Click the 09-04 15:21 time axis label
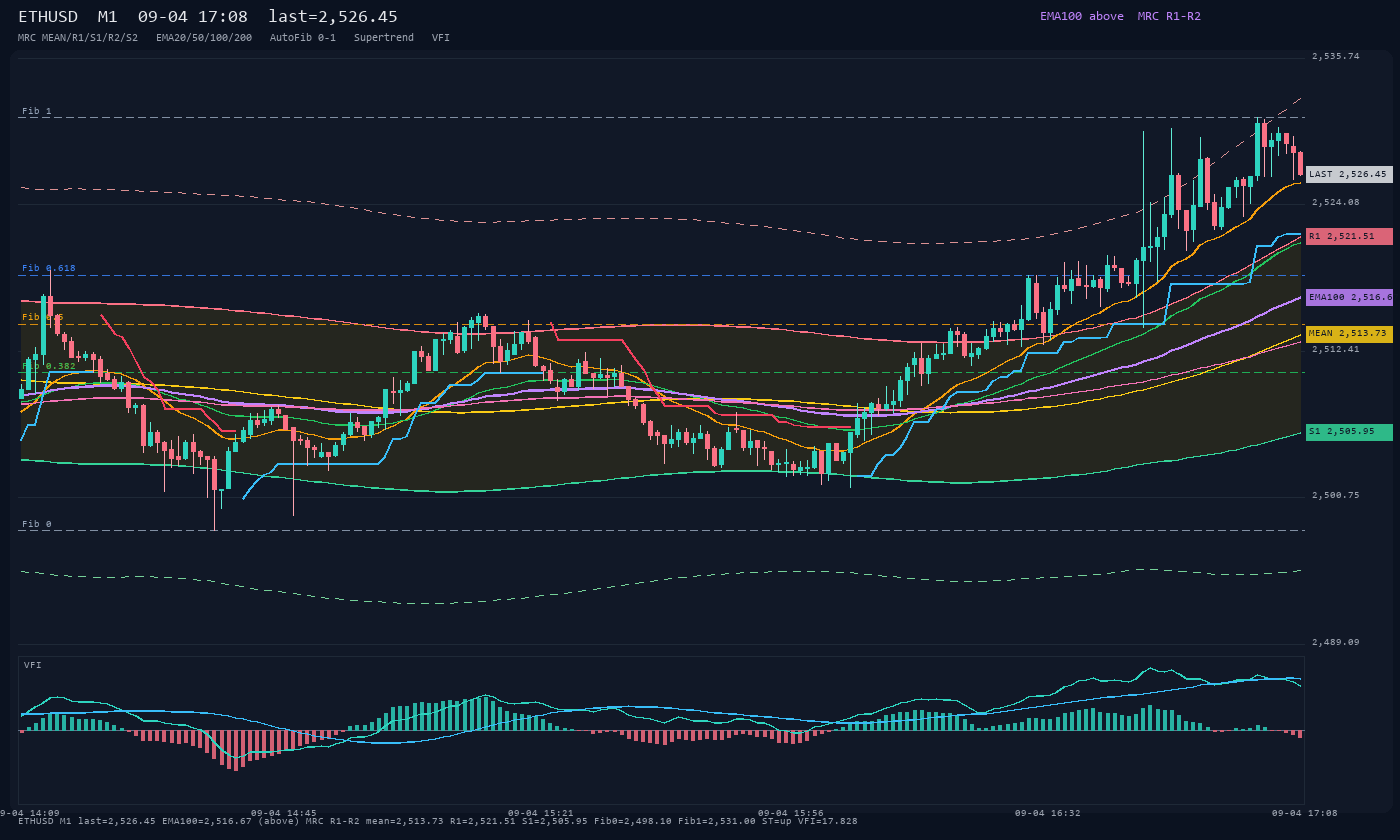This screenshot has height=840, width=1400. 540,813
